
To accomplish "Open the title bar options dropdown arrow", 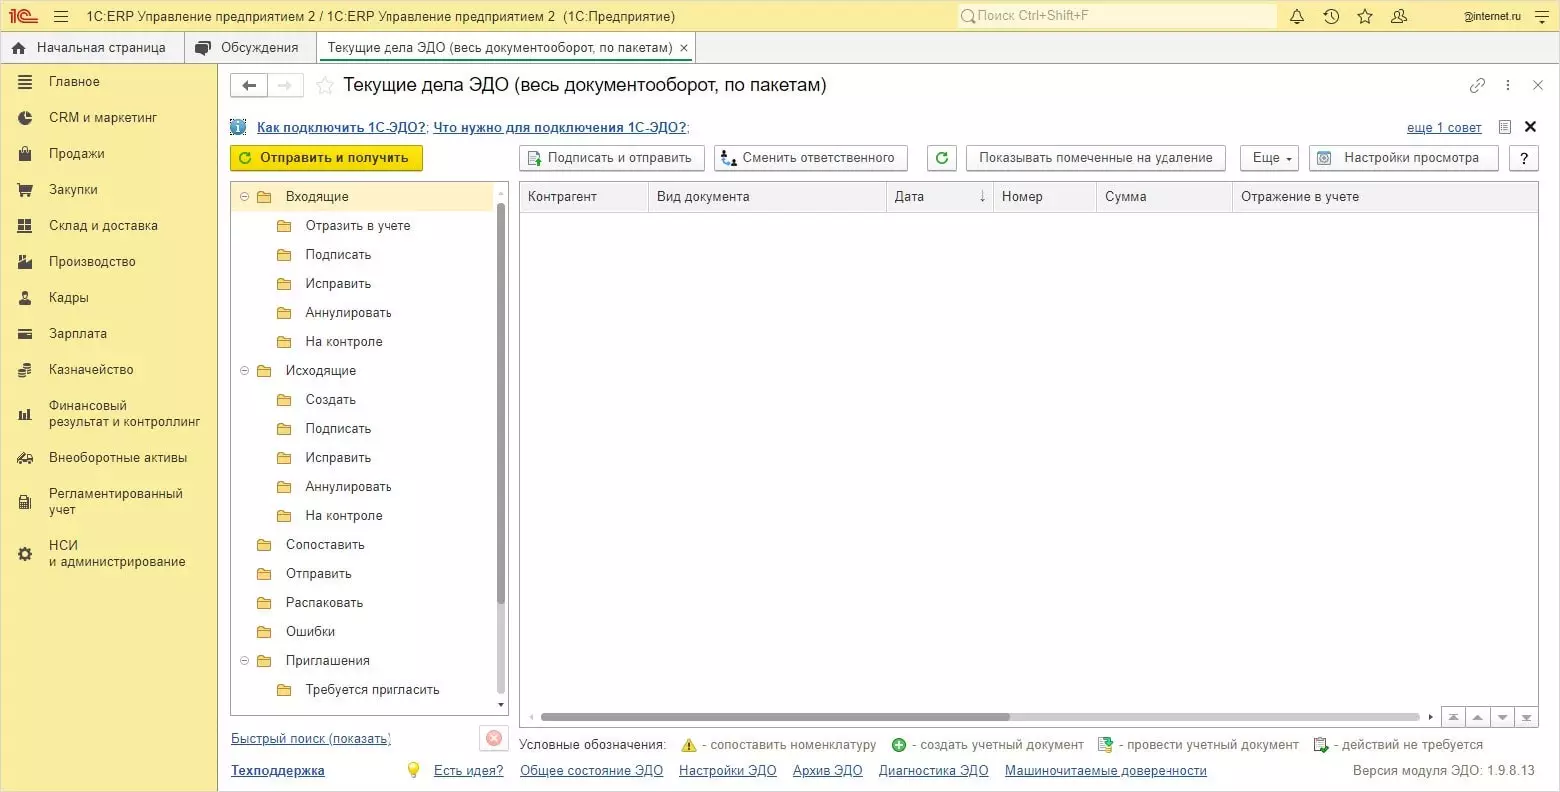I will pyautogui.click(x=1541, y=16).
